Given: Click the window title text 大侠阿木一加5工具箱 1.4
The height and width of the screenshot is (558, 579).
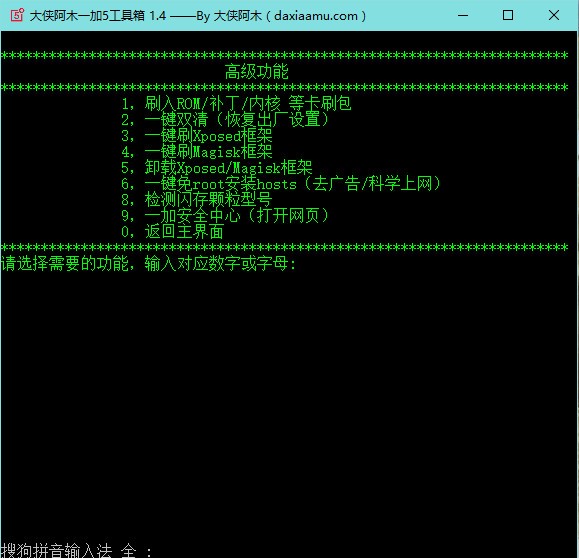Looking at the screenshot, I should (x=98, y=16).
